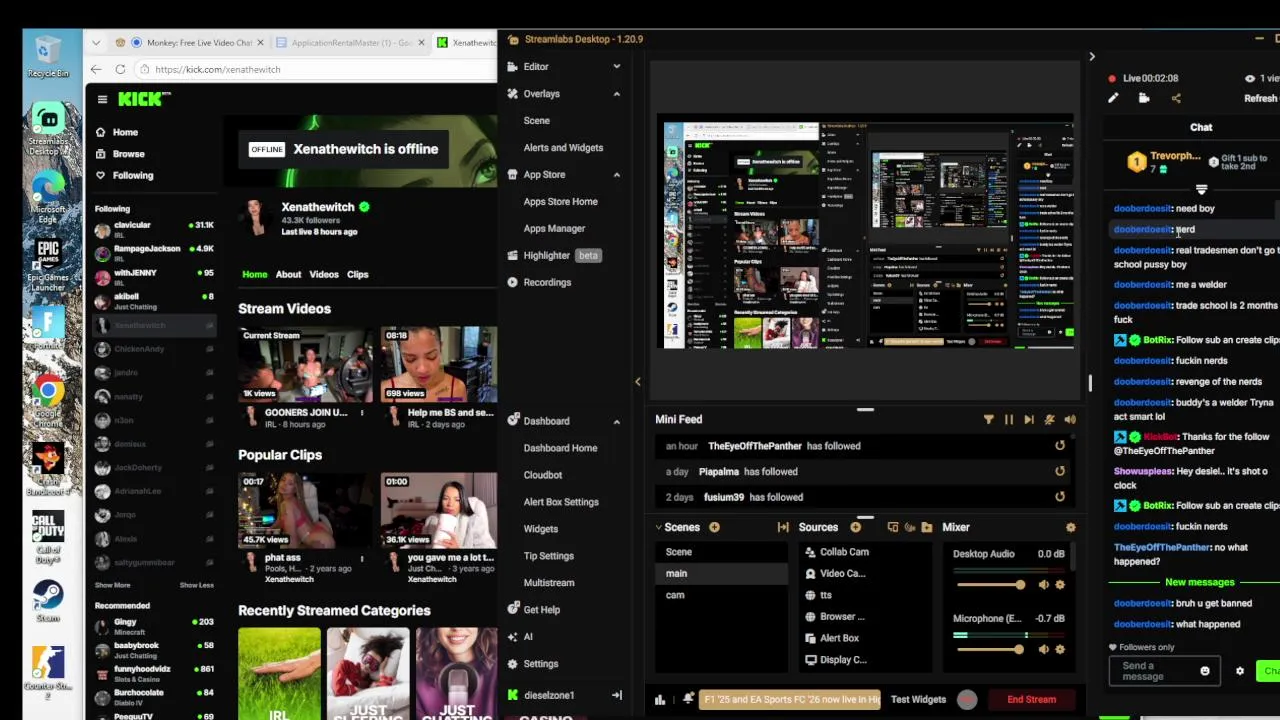The height and width of the screenshot is (720, 1280).
Task: Add a new scene with plus icon
Action: point(714,527)
